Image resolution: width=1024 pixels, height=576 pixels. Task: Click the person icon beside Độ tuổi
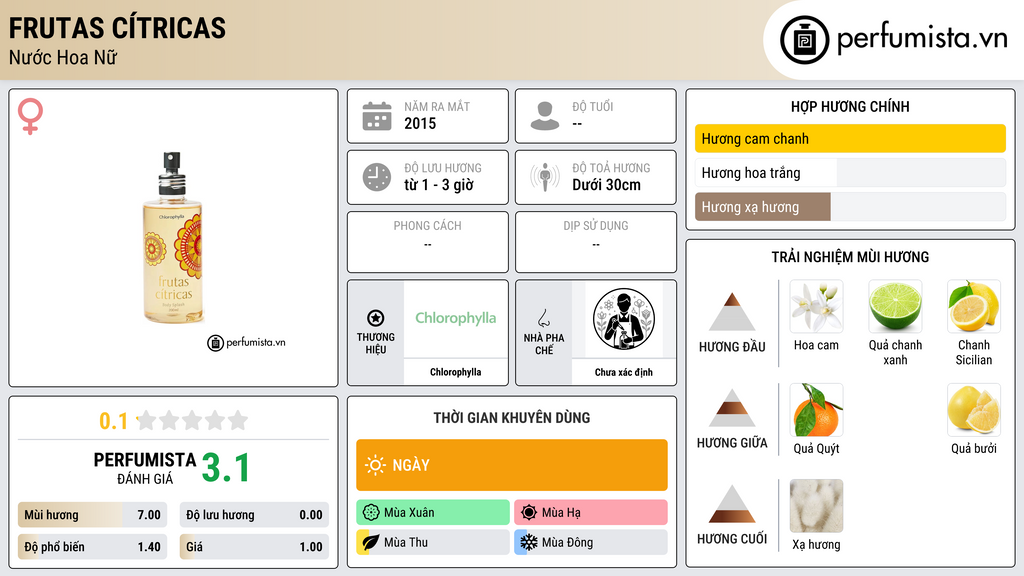point(545,116)
